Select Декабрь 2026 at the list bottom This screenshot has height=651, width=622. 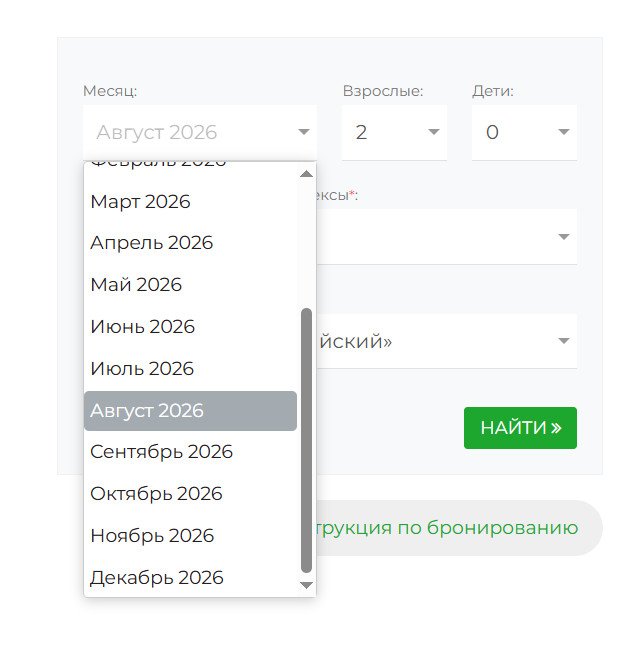157,578
